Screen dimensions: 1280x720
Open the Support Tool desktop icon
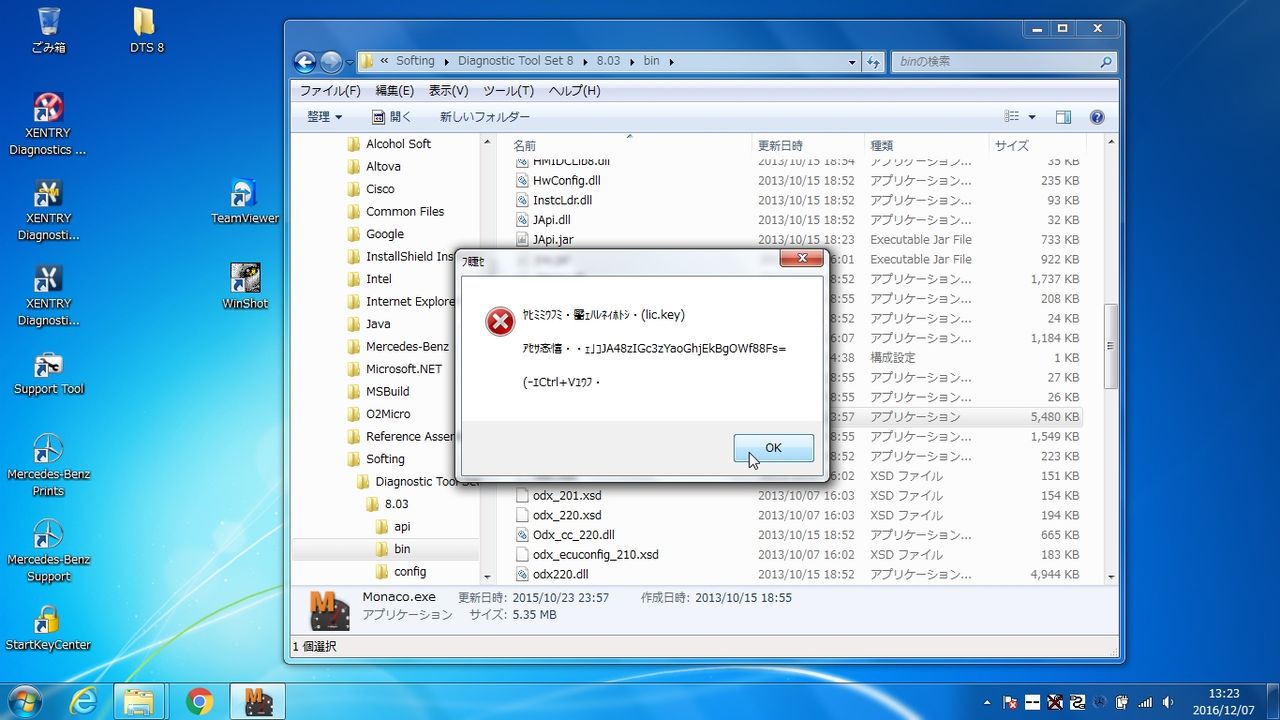point(48,372)
